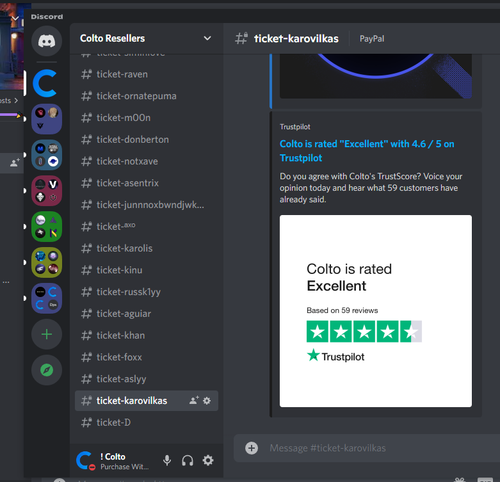Image resolution: width=500 pixels, height=482 pixels.
Task: Deafen with the headphones icon
Action: coord(187,460)
